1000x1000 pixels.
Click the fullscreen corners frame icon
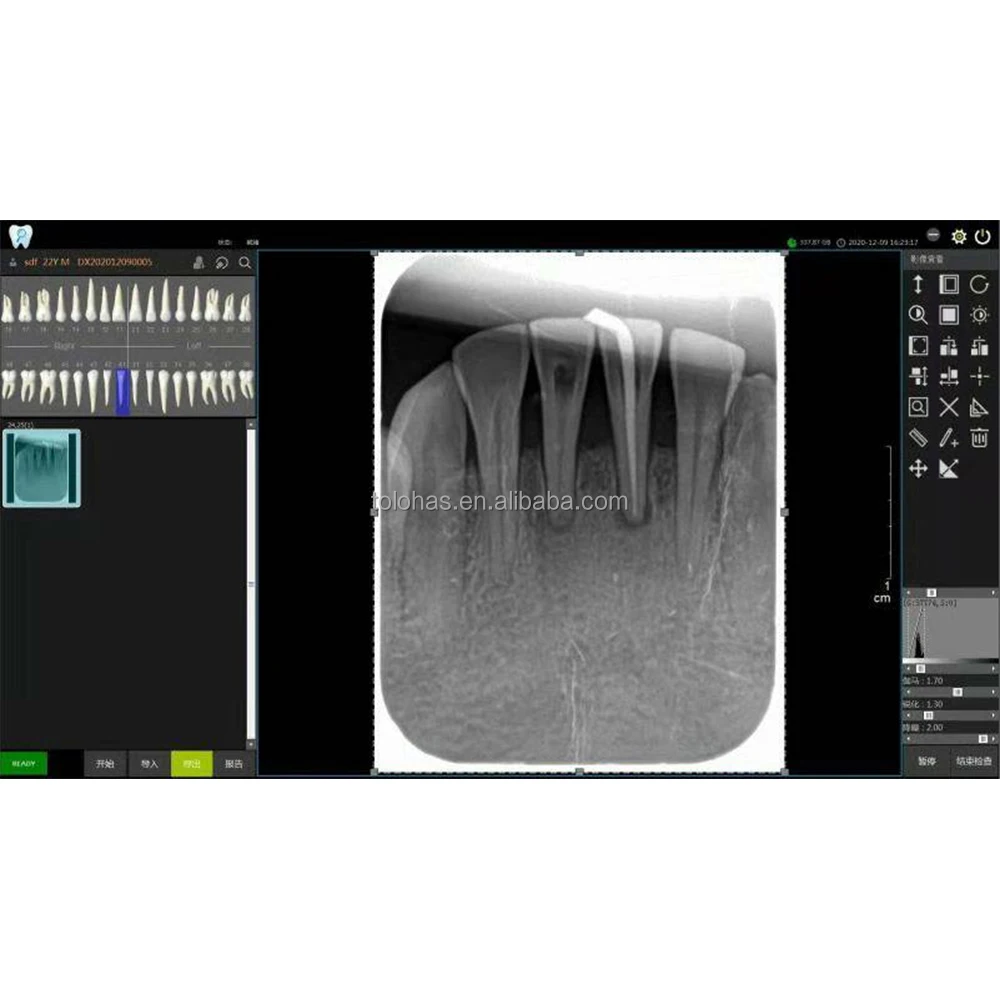coord(918,346)
